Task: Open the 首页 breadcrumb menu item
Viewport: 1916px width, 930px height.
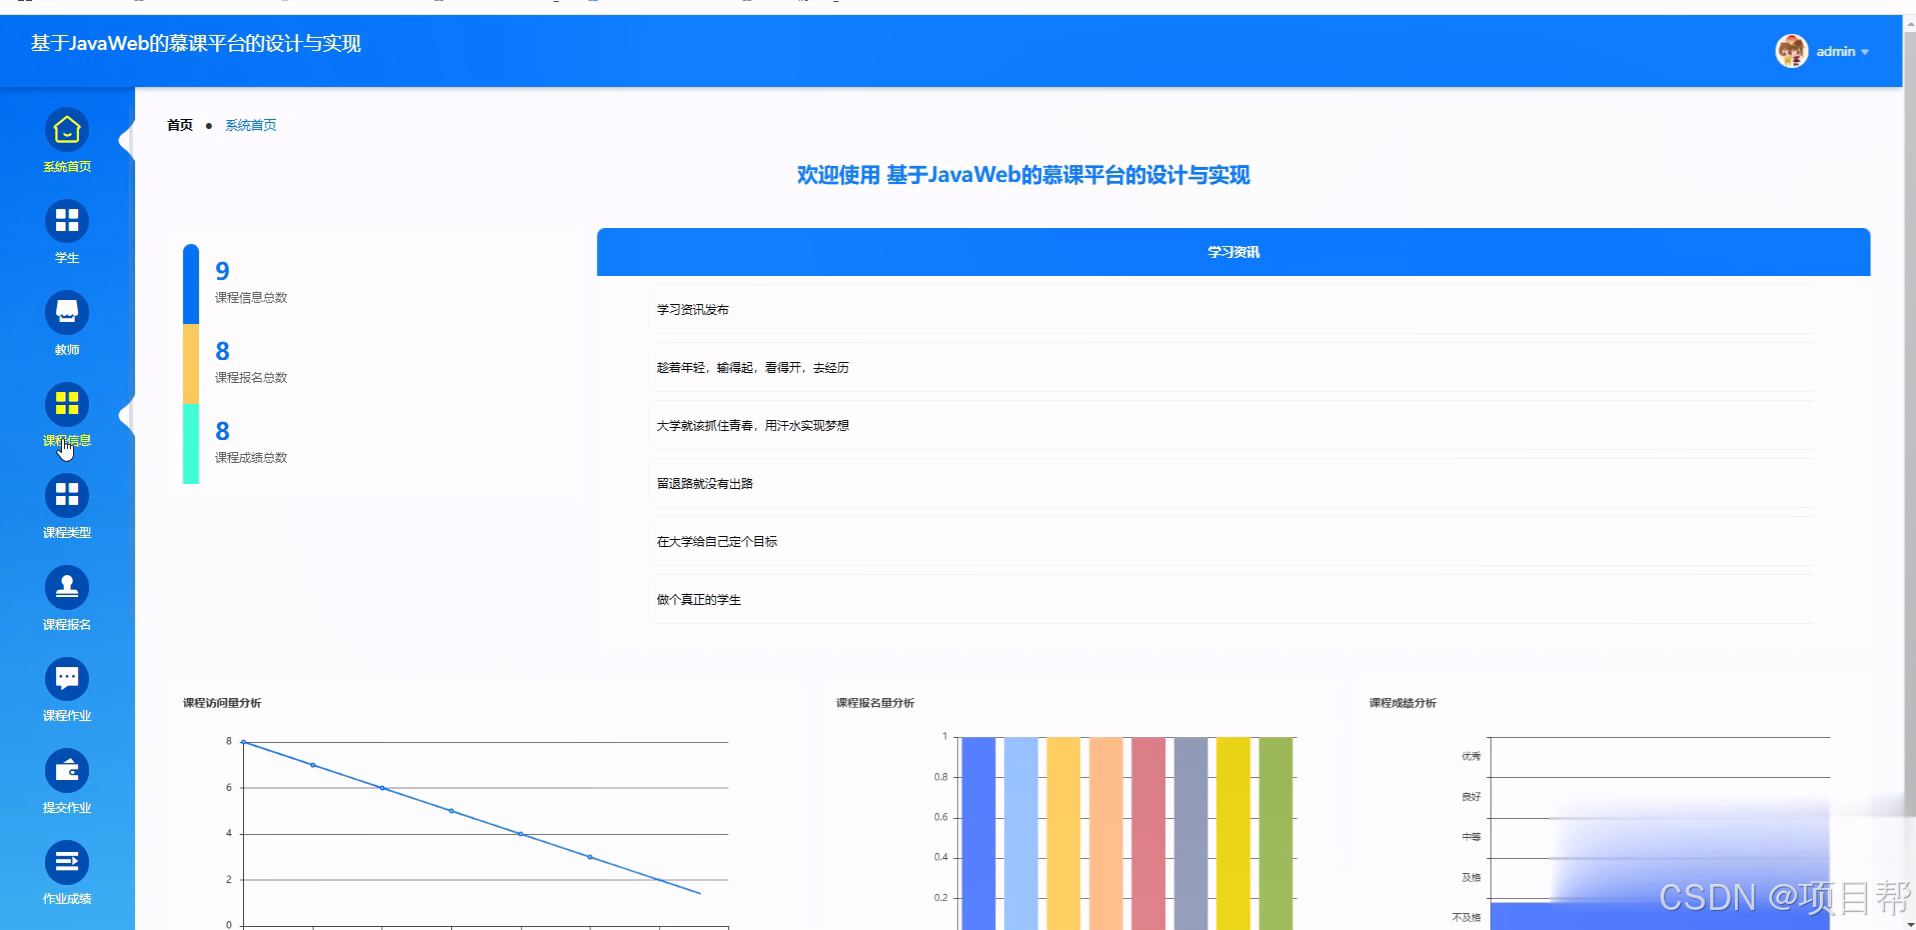Action: pos(179,125)
